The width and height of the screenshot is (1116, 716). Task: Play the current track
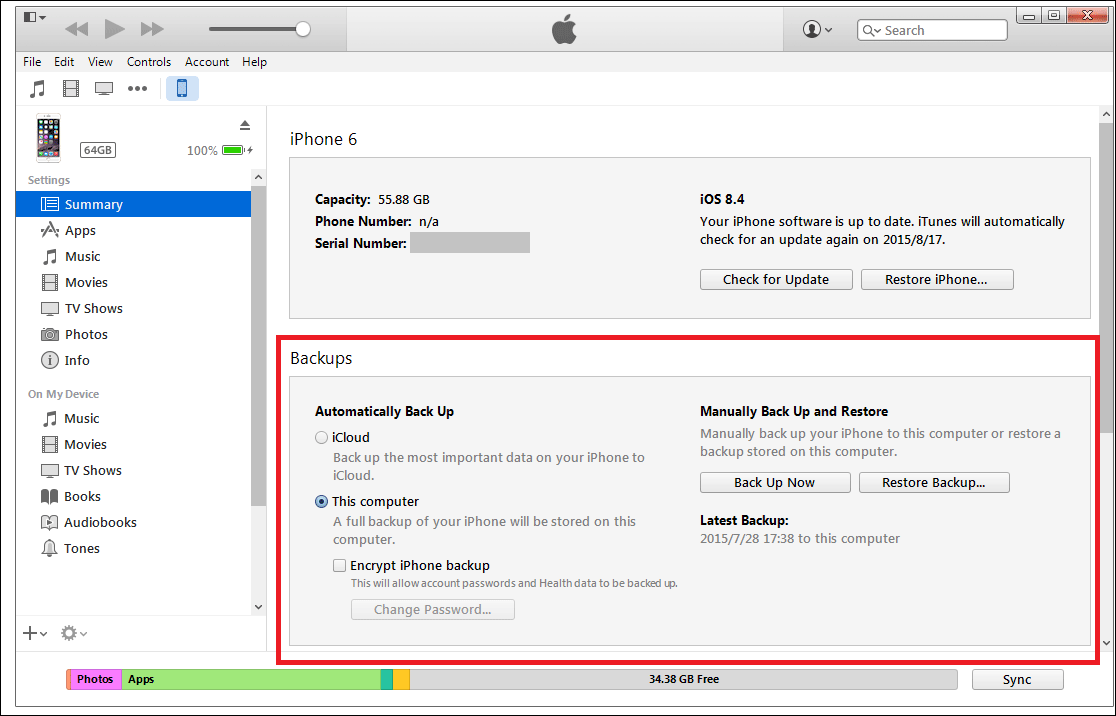click(x=115, y=29)
